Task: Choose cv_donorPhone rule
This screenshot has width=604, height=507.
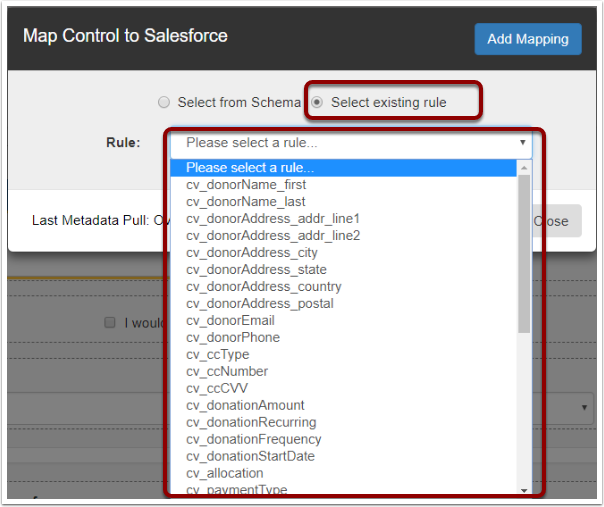Action: click(x=343, y=337)
